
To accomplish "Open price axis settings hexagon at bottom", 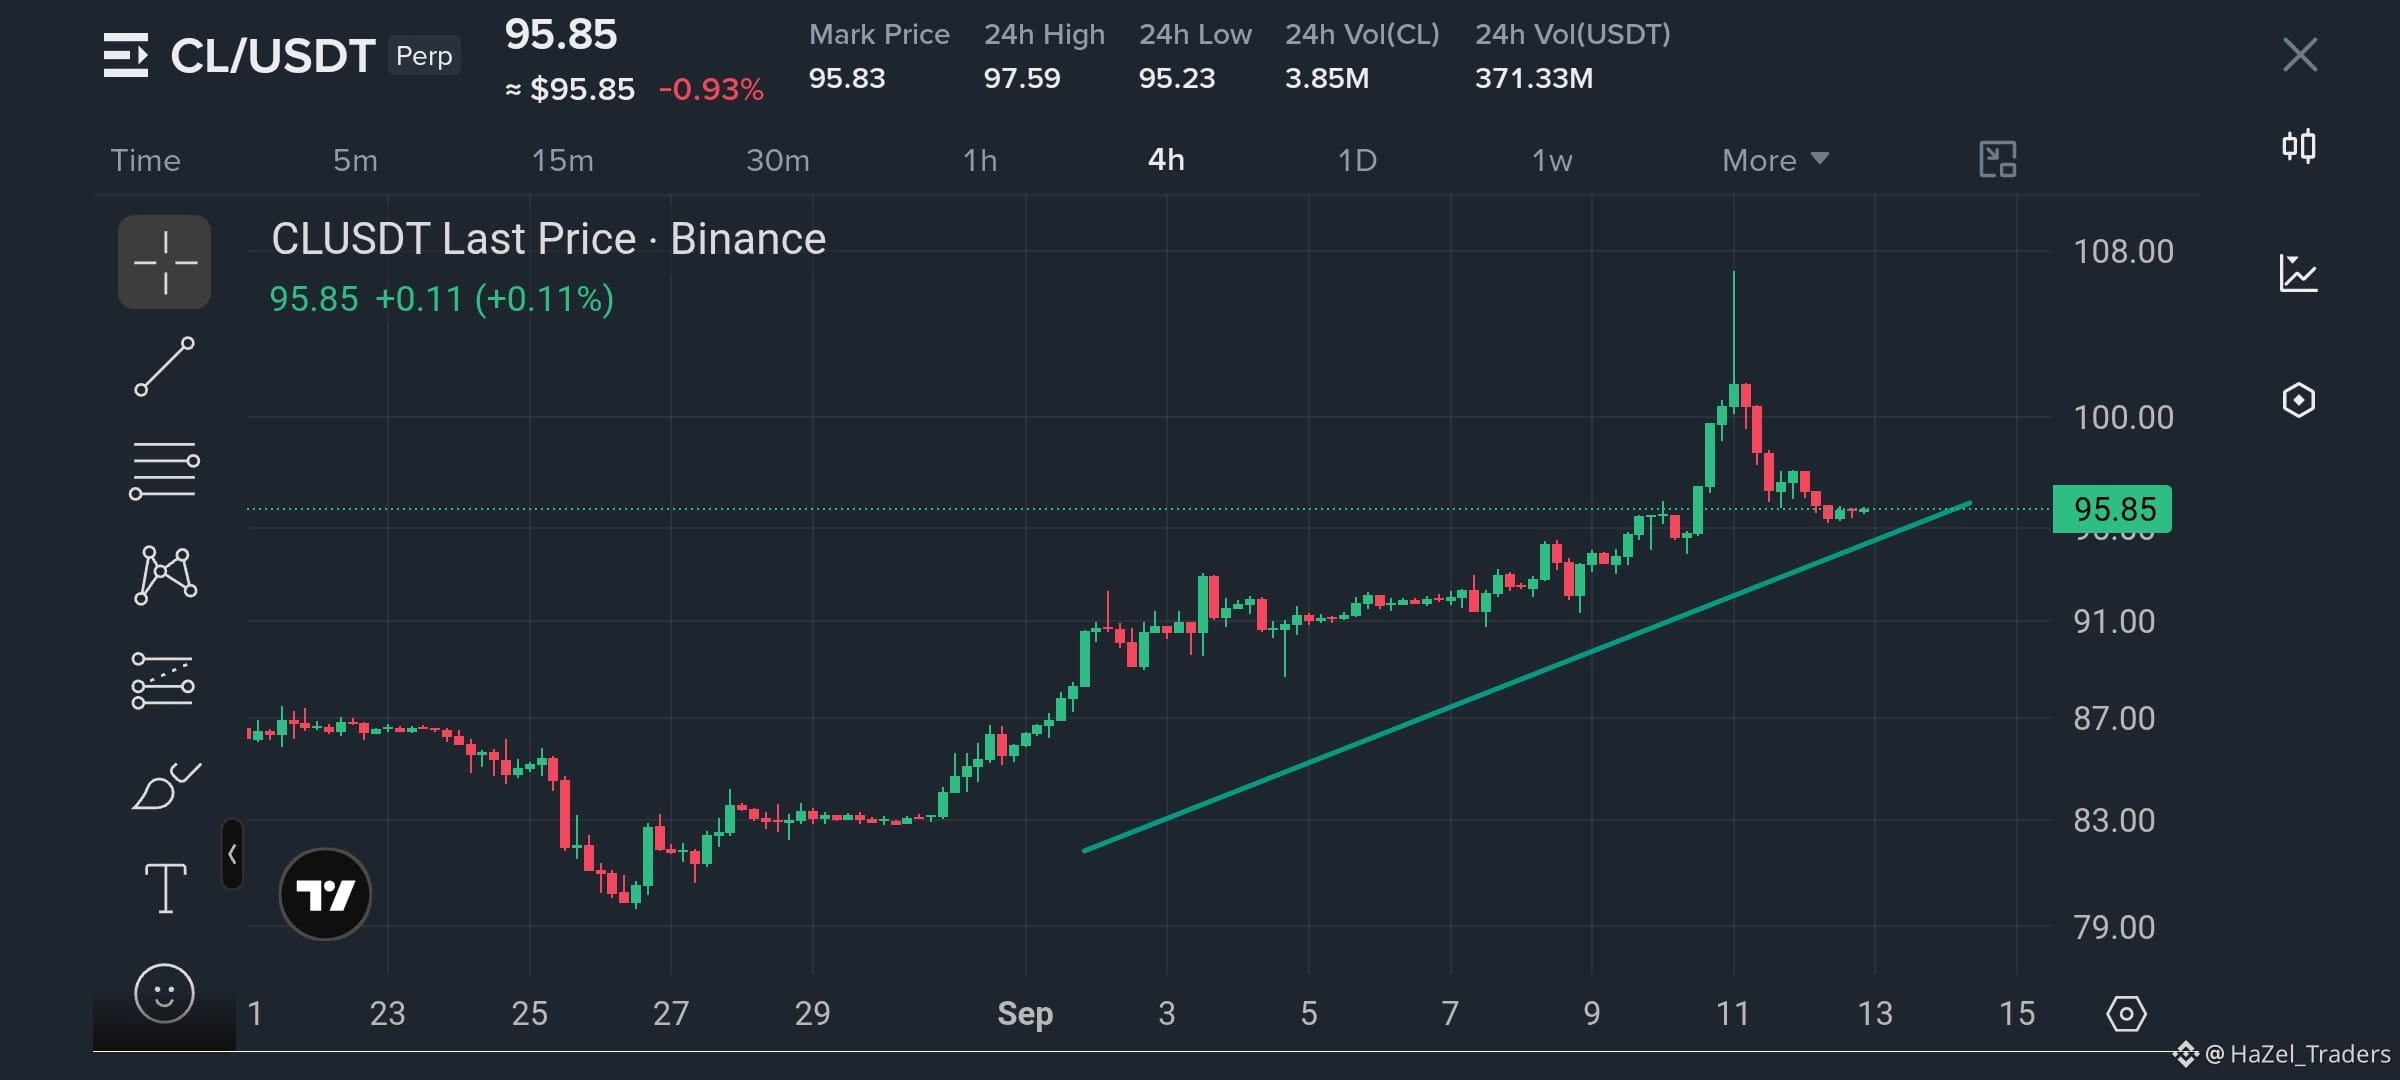I will point(2126,1014).
